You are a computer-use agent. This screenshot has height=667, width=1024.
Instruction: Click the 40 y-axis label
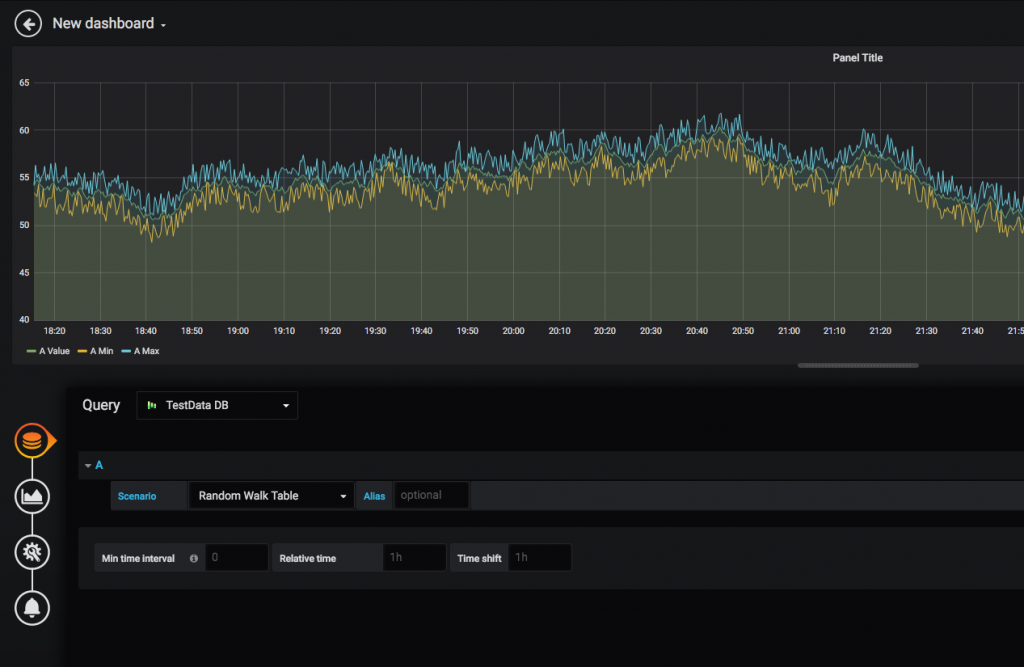[24, 319]
